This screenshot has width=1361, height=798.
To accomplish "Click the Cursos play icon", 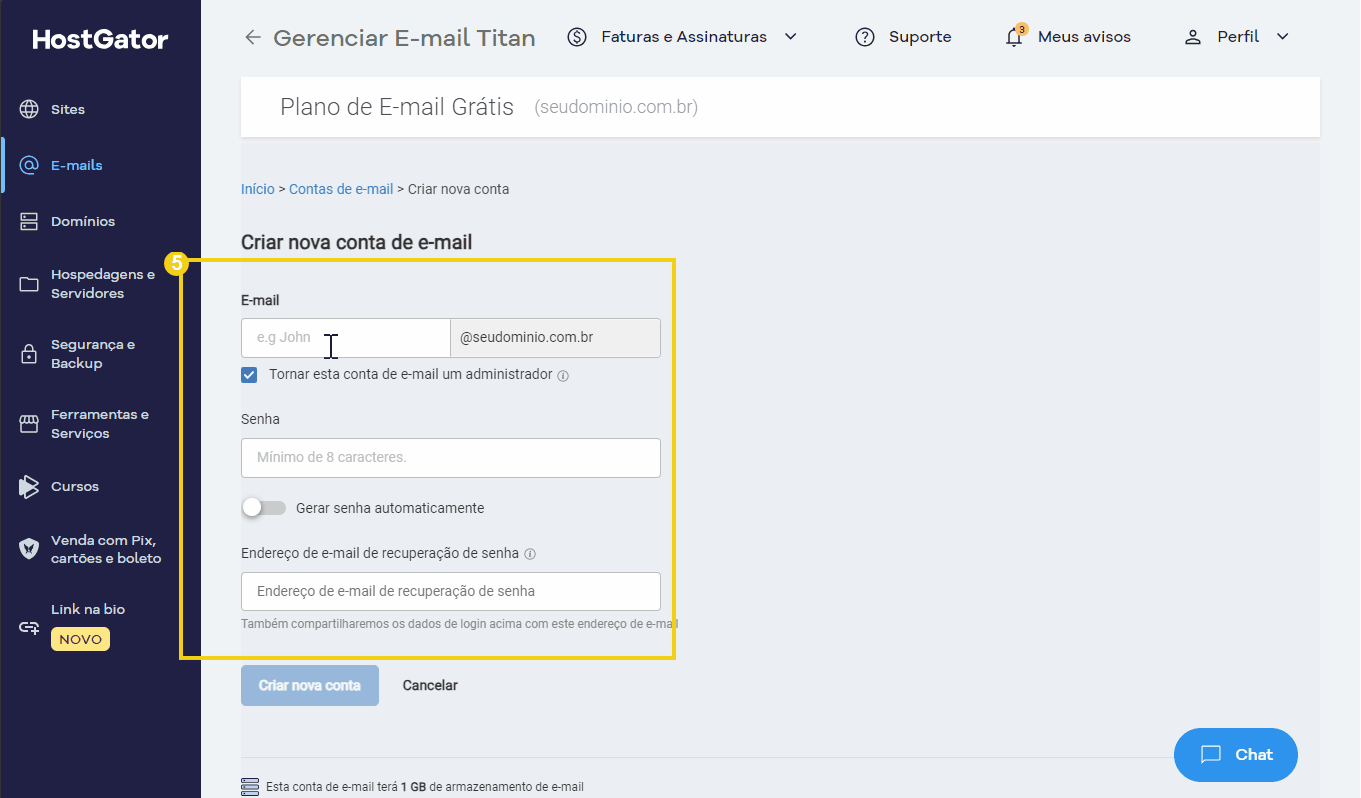I will [x=29, y=487].
